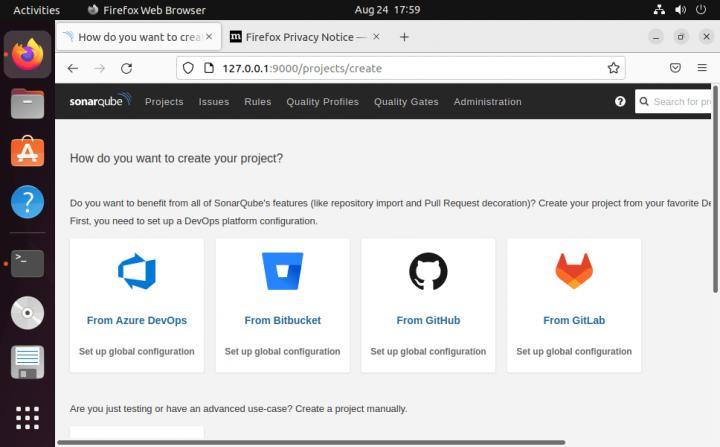The image size is (720, 447).
Task: Click the Bitbucket bucket logo
Action: (x=282, y=271)
